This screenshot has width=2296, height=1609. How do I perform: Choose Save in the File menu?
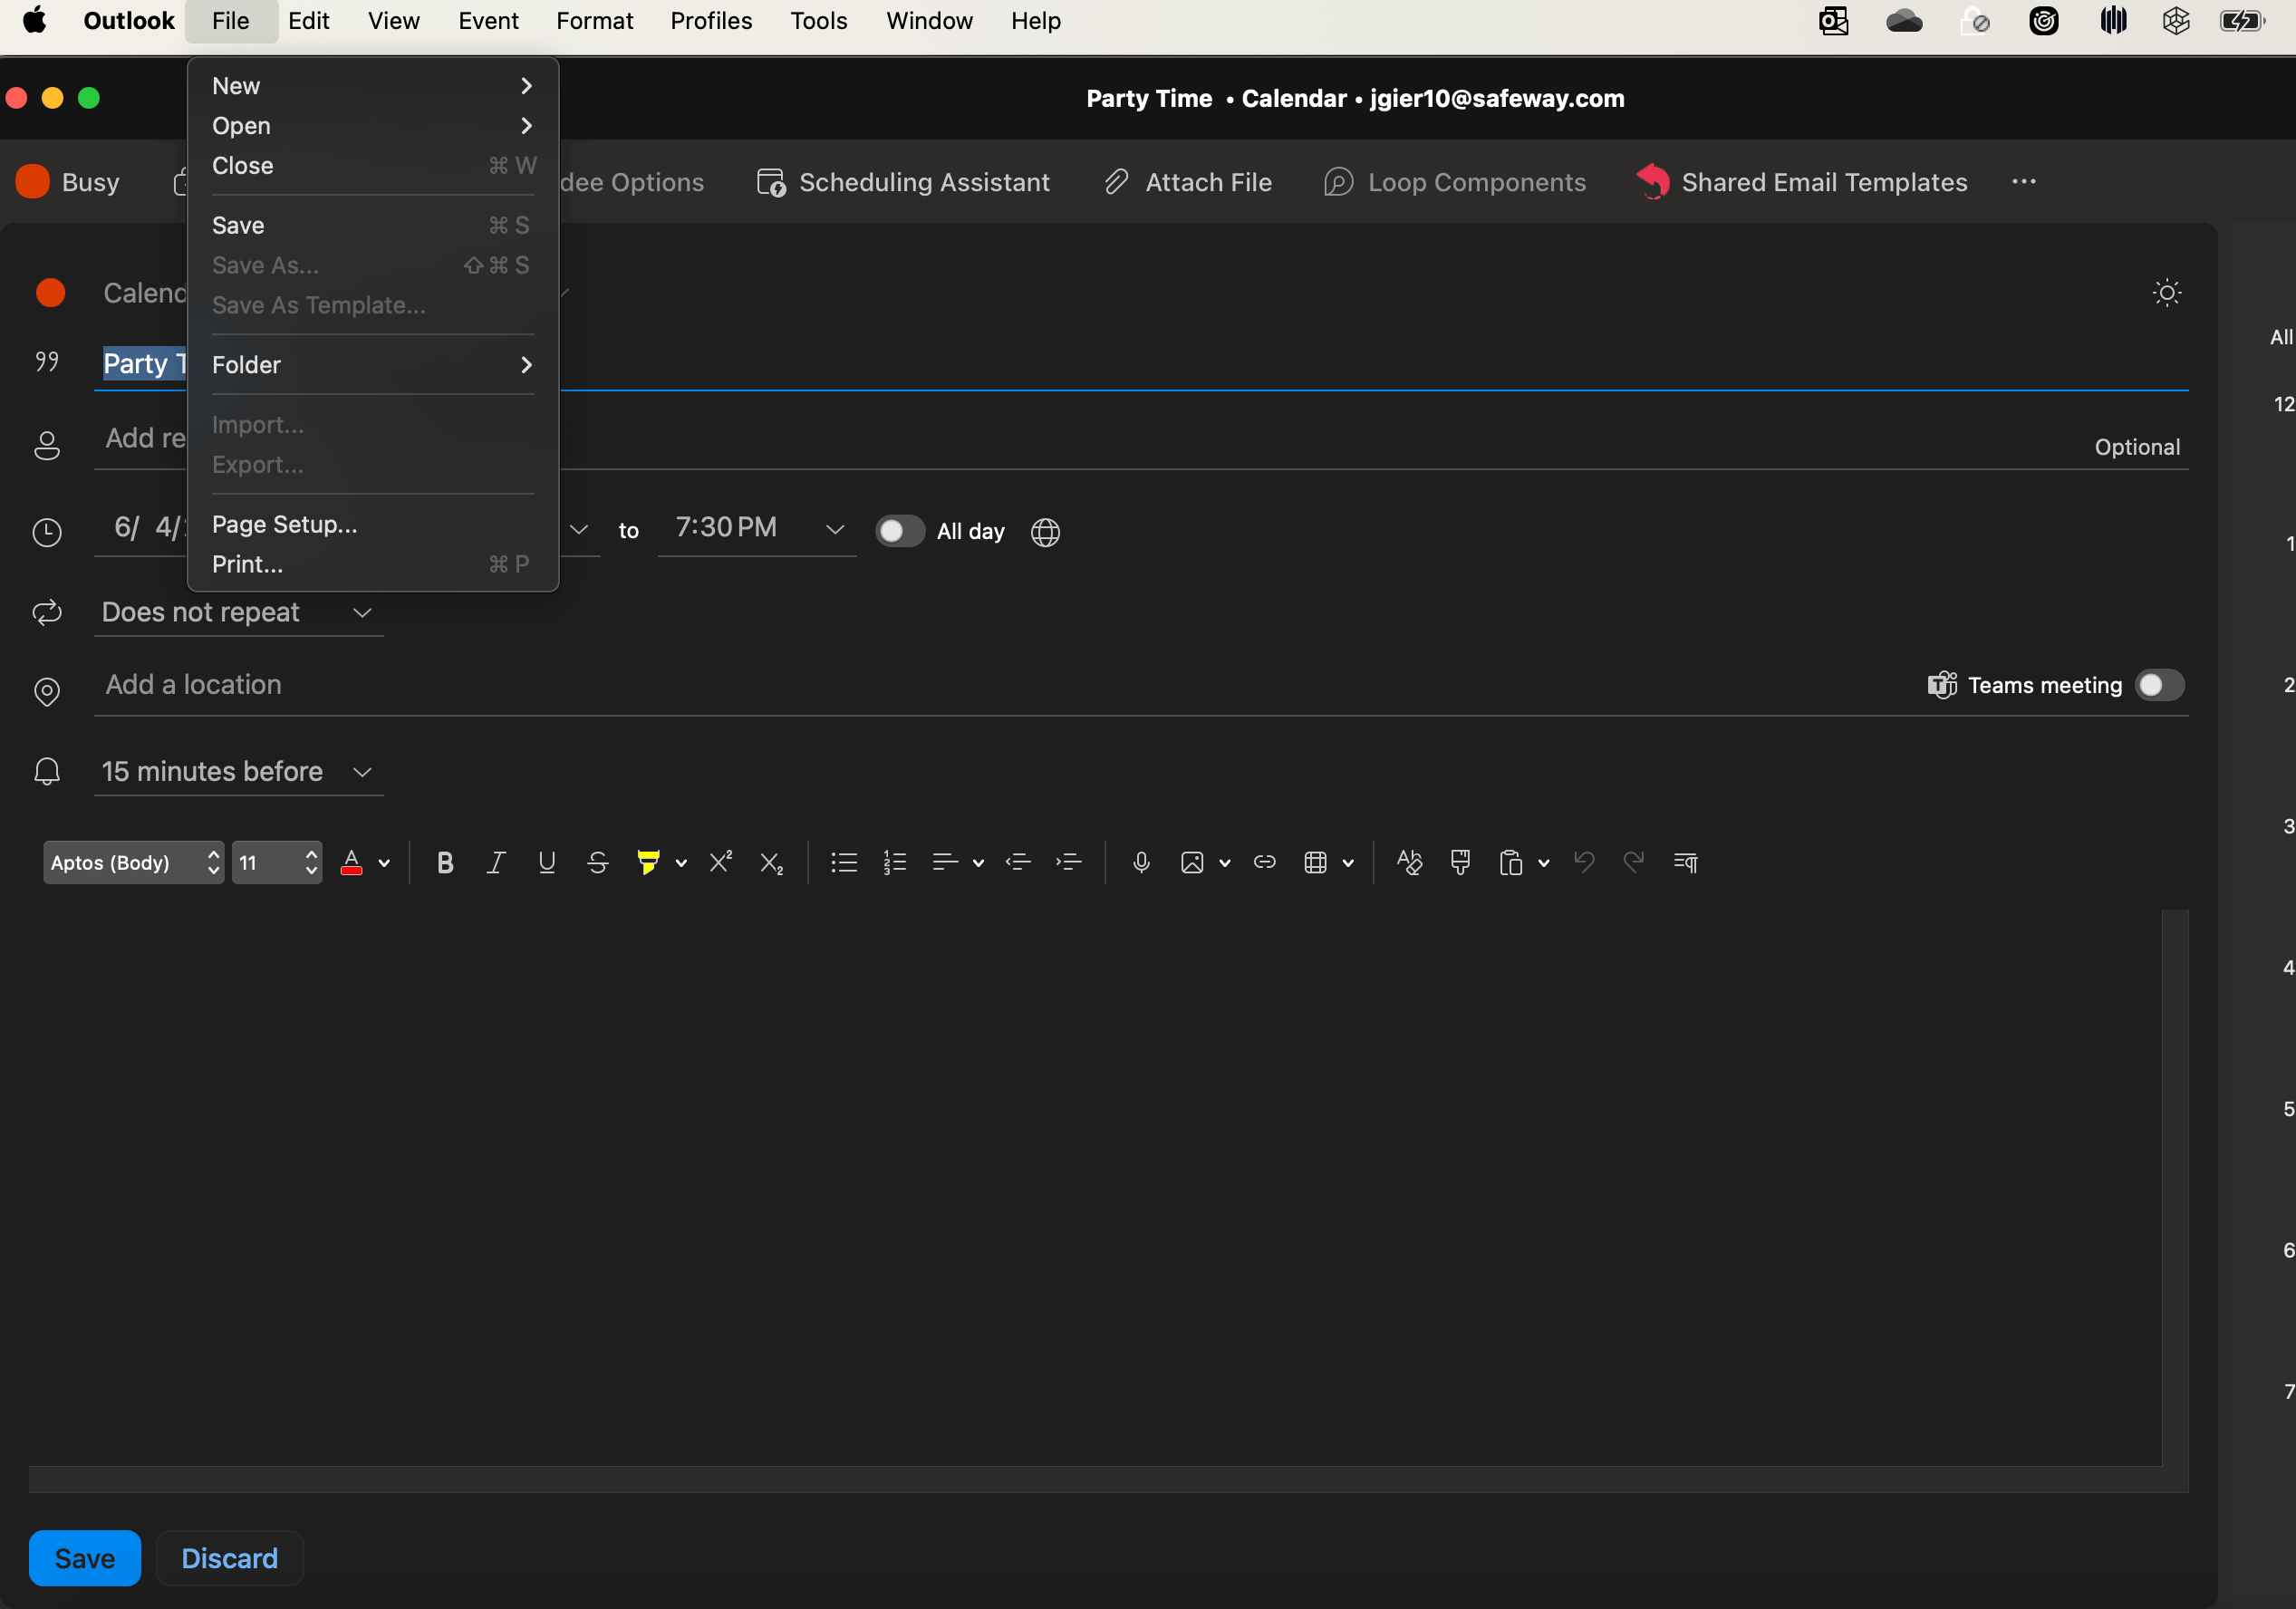pyautogui.click(x=372, y=225)
